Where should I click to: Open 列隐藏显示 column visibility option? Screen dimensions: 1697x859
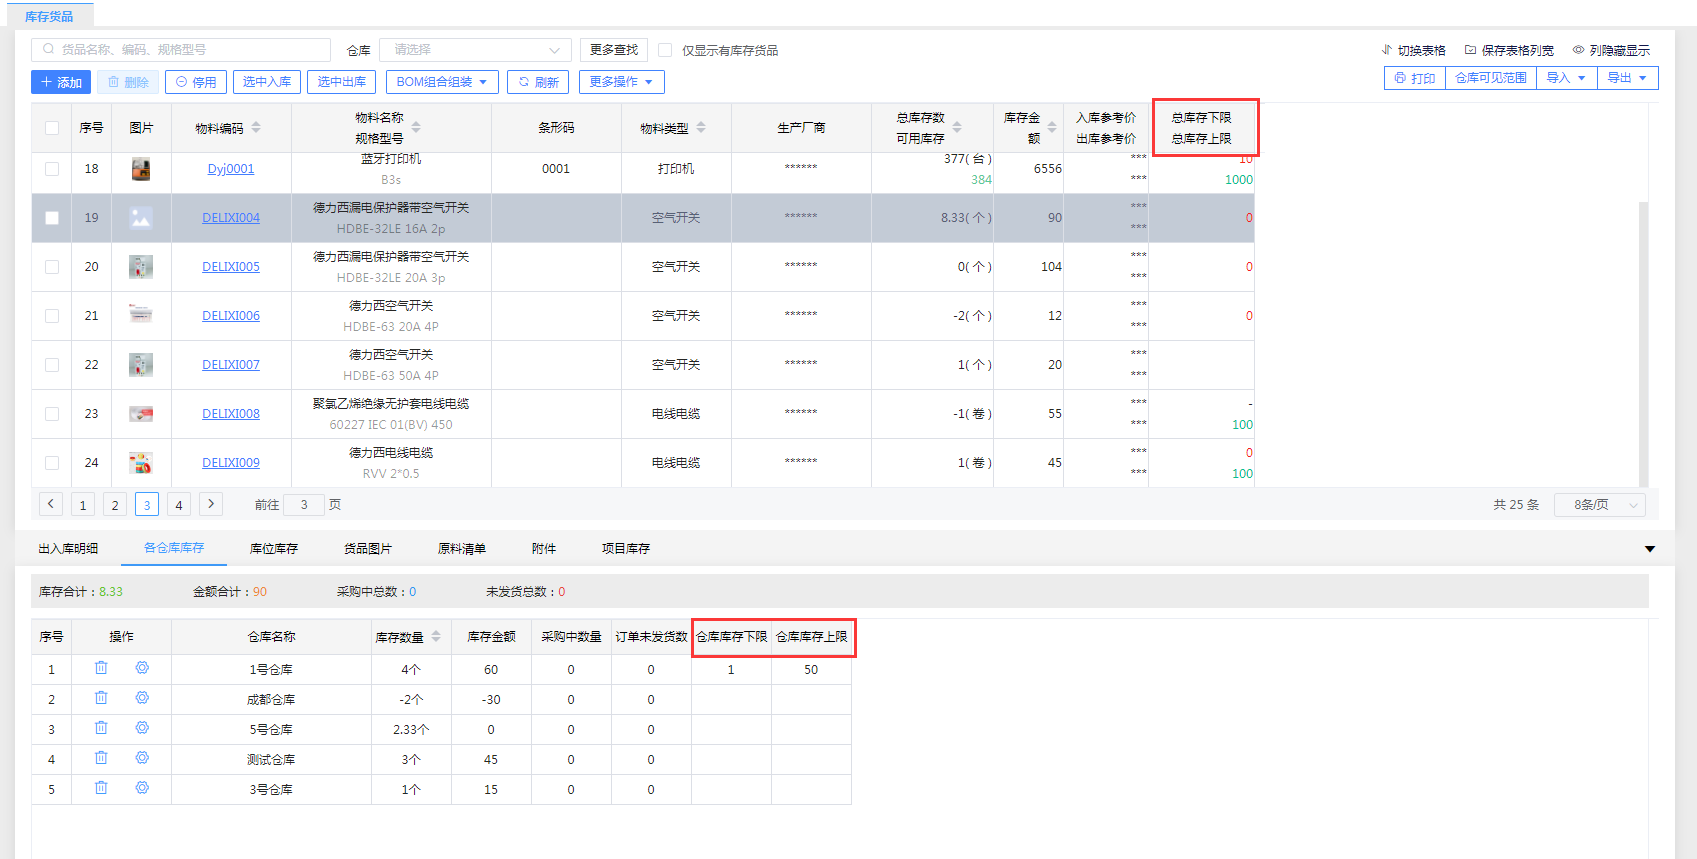click(1611, 50)
